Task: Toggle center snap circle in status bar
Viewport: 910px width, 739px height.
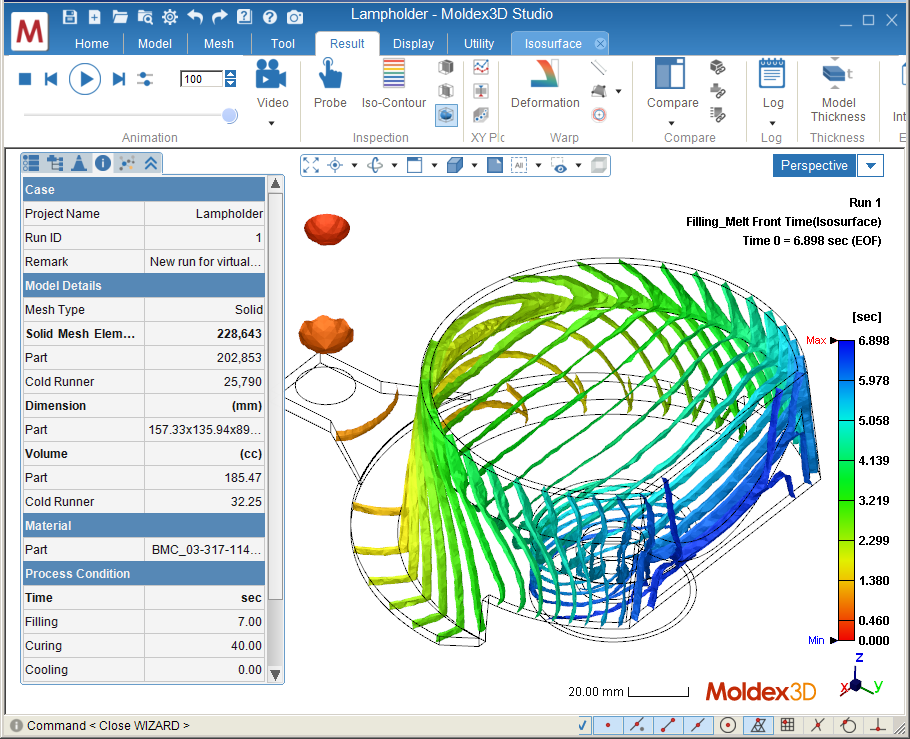Action: (x=728, y=725)
